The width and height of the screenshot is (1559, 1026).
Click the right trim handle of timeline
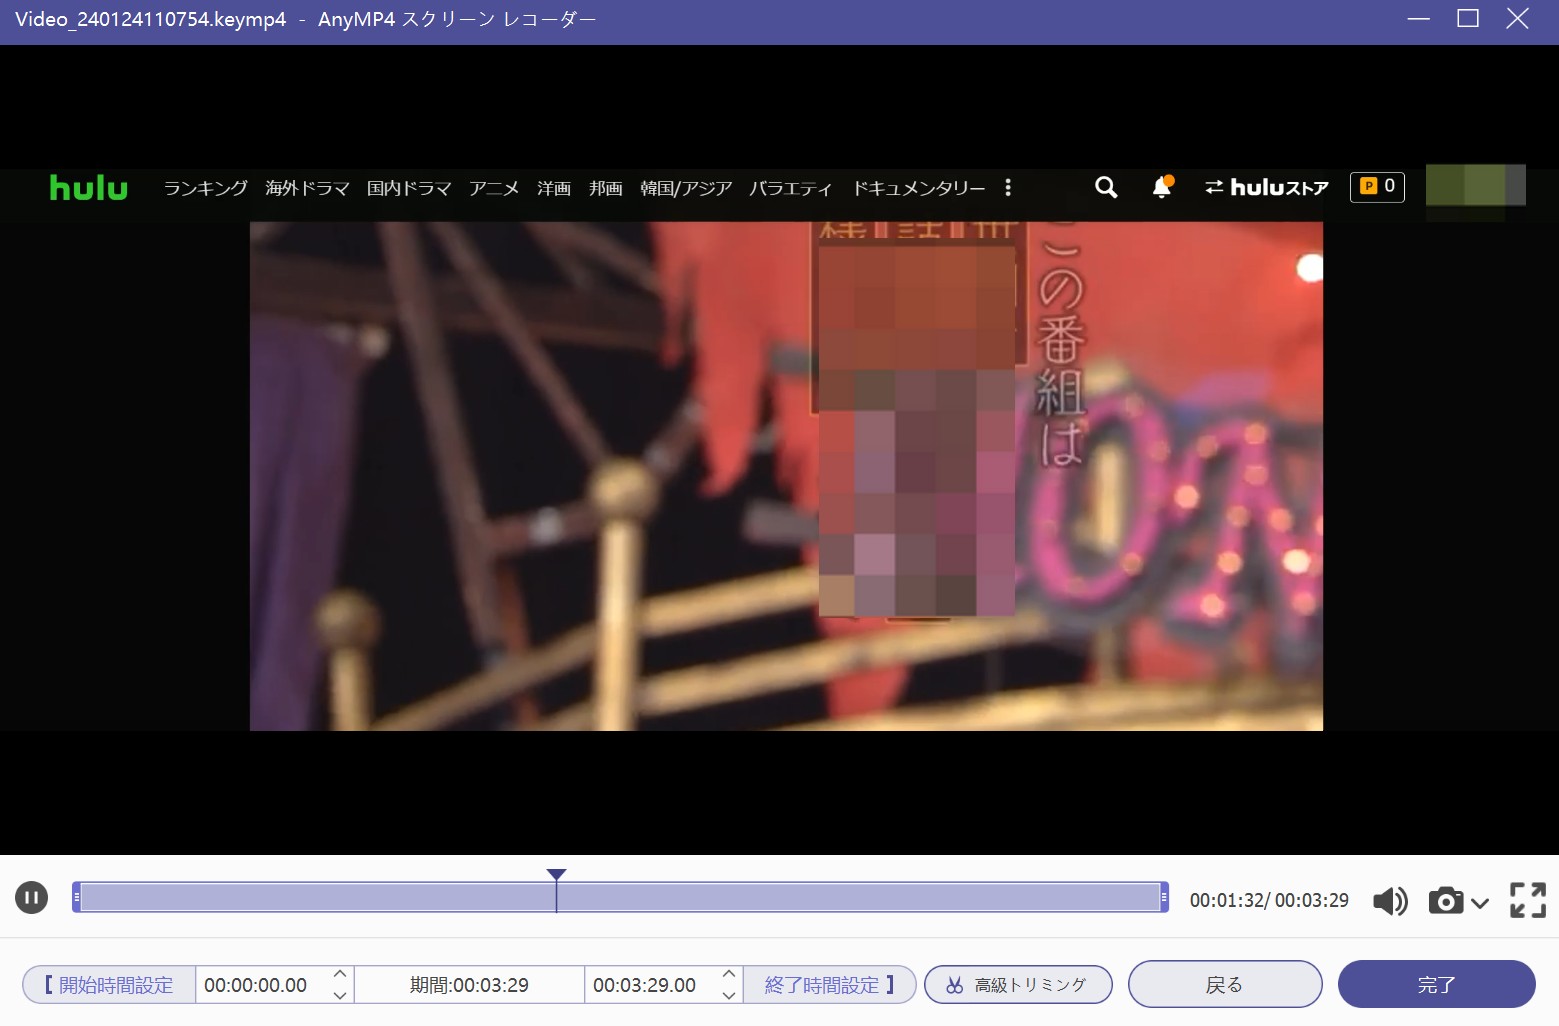pos(1164,897)
